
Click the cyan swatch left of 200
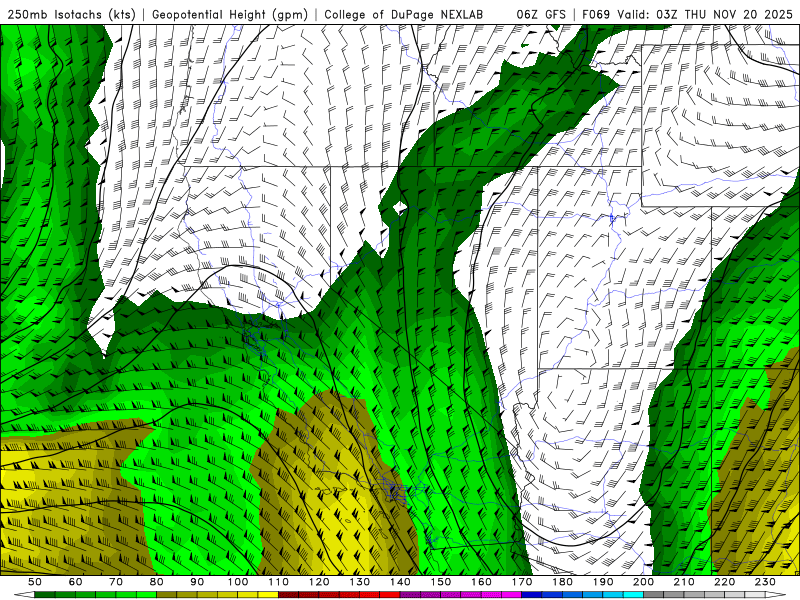point(633,595)
